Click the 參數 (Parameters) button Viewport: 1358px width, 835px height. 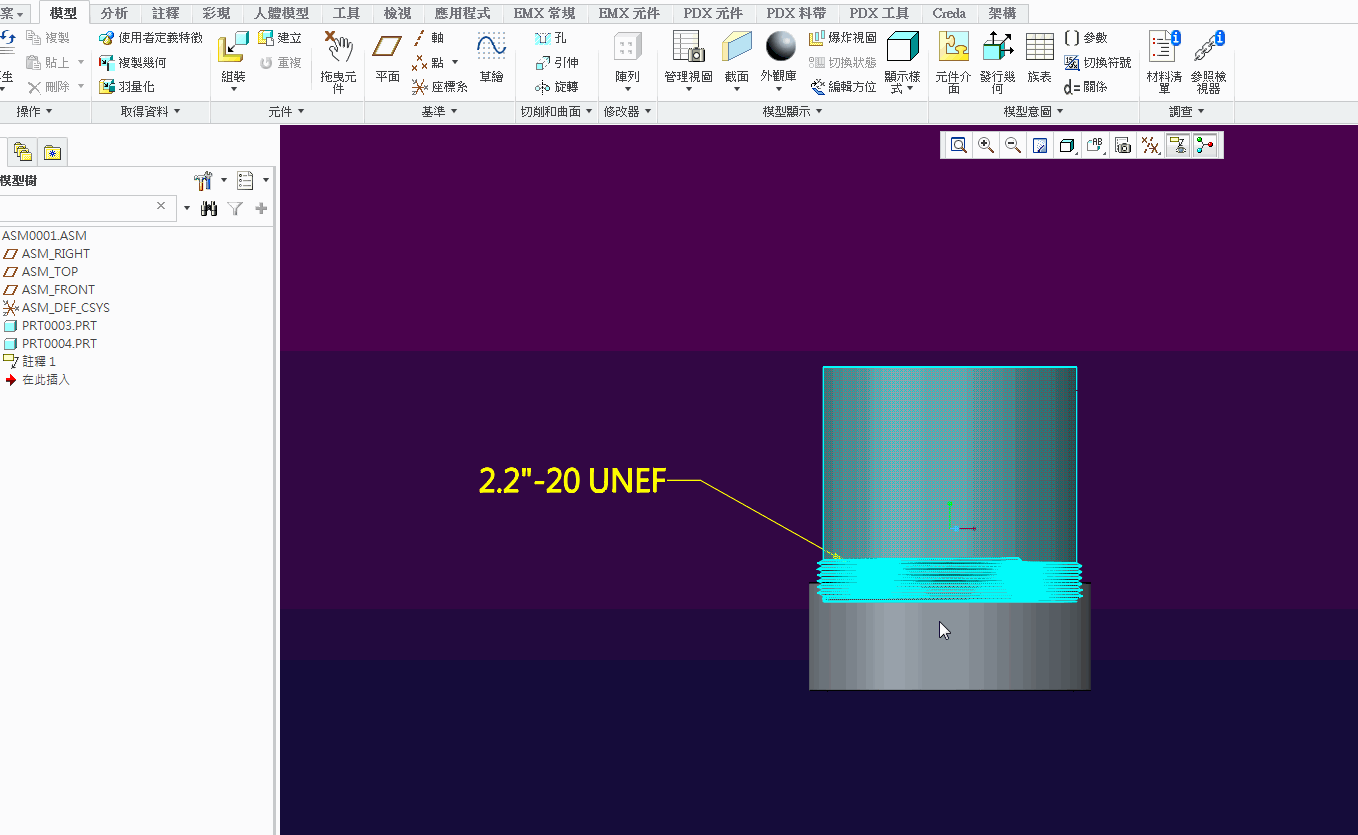[x=1086, y=38]
